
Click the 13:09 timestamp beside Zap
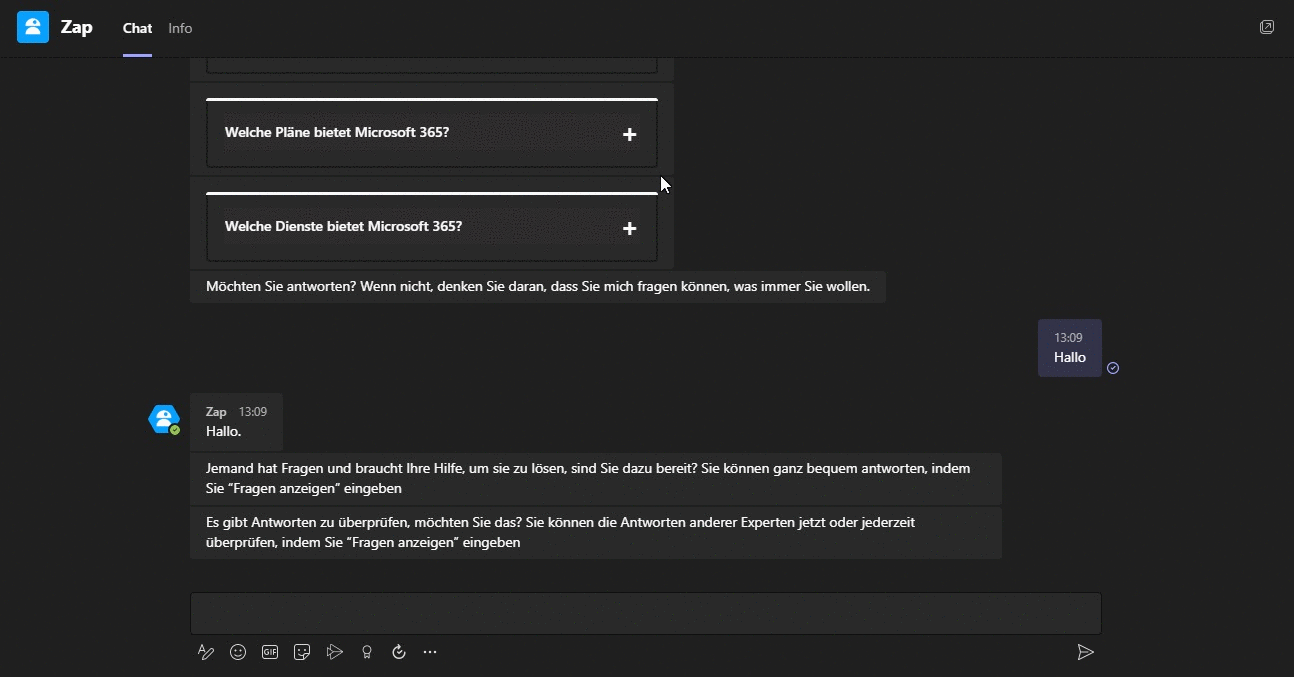point(253,411)
